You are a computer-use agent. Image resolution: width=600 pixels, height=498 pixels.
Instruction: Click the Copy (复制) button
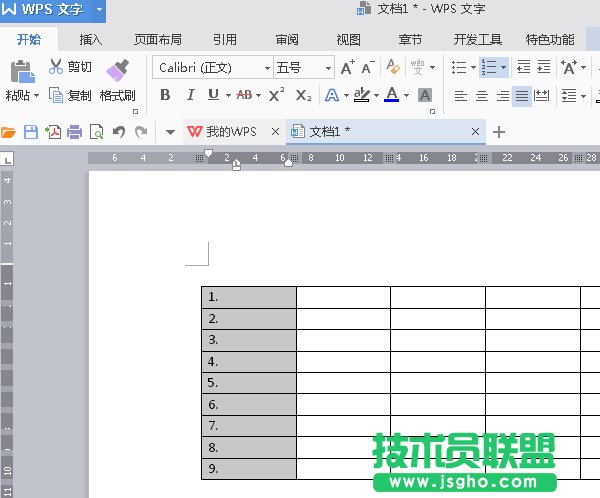tap(70, 96)
